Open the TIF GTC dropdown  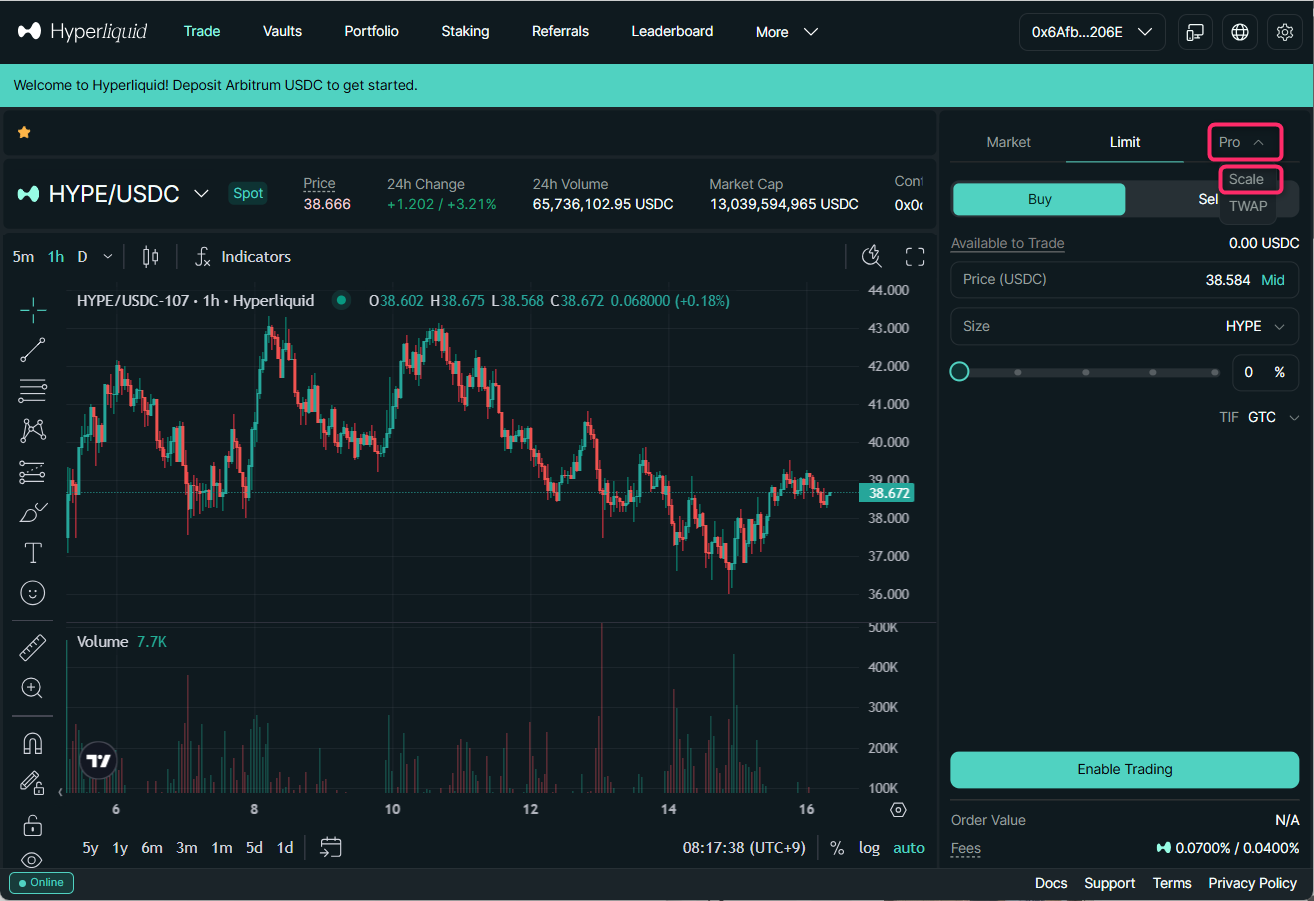pos(1273,417)
